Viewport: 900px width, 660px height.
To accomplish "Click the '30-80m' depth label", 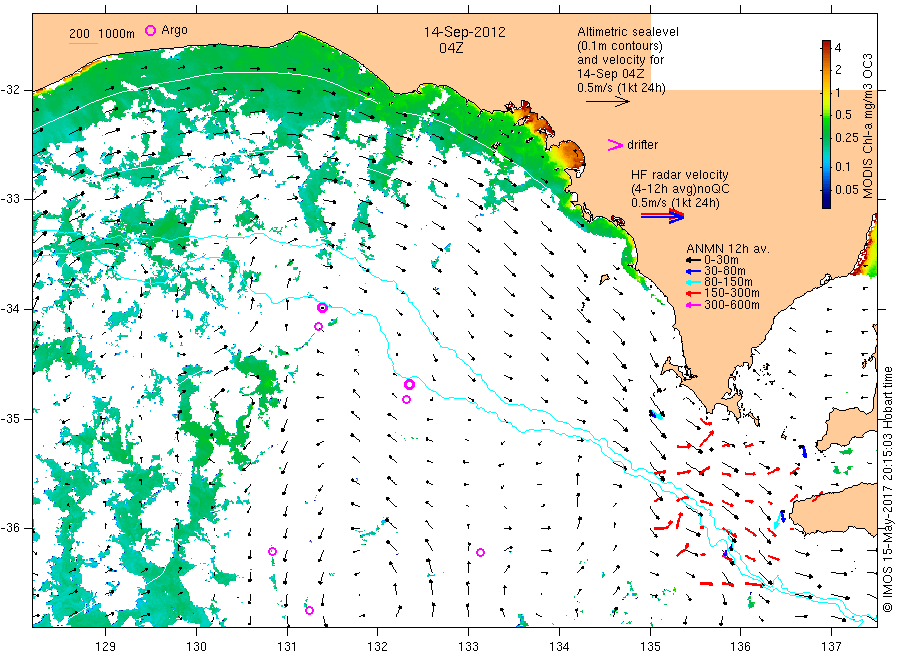I will [724, 271].
